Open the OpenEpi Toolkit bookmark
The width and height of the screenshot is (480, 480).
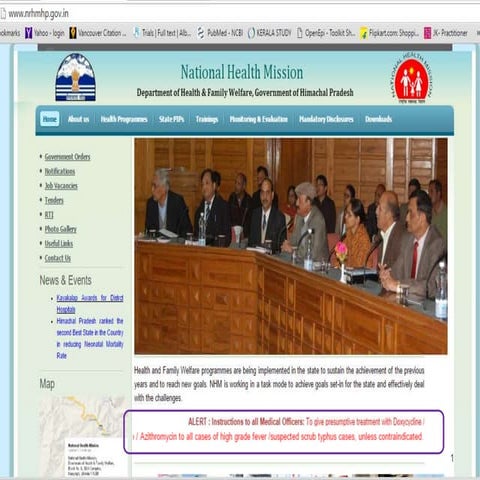tap(326, 33)
